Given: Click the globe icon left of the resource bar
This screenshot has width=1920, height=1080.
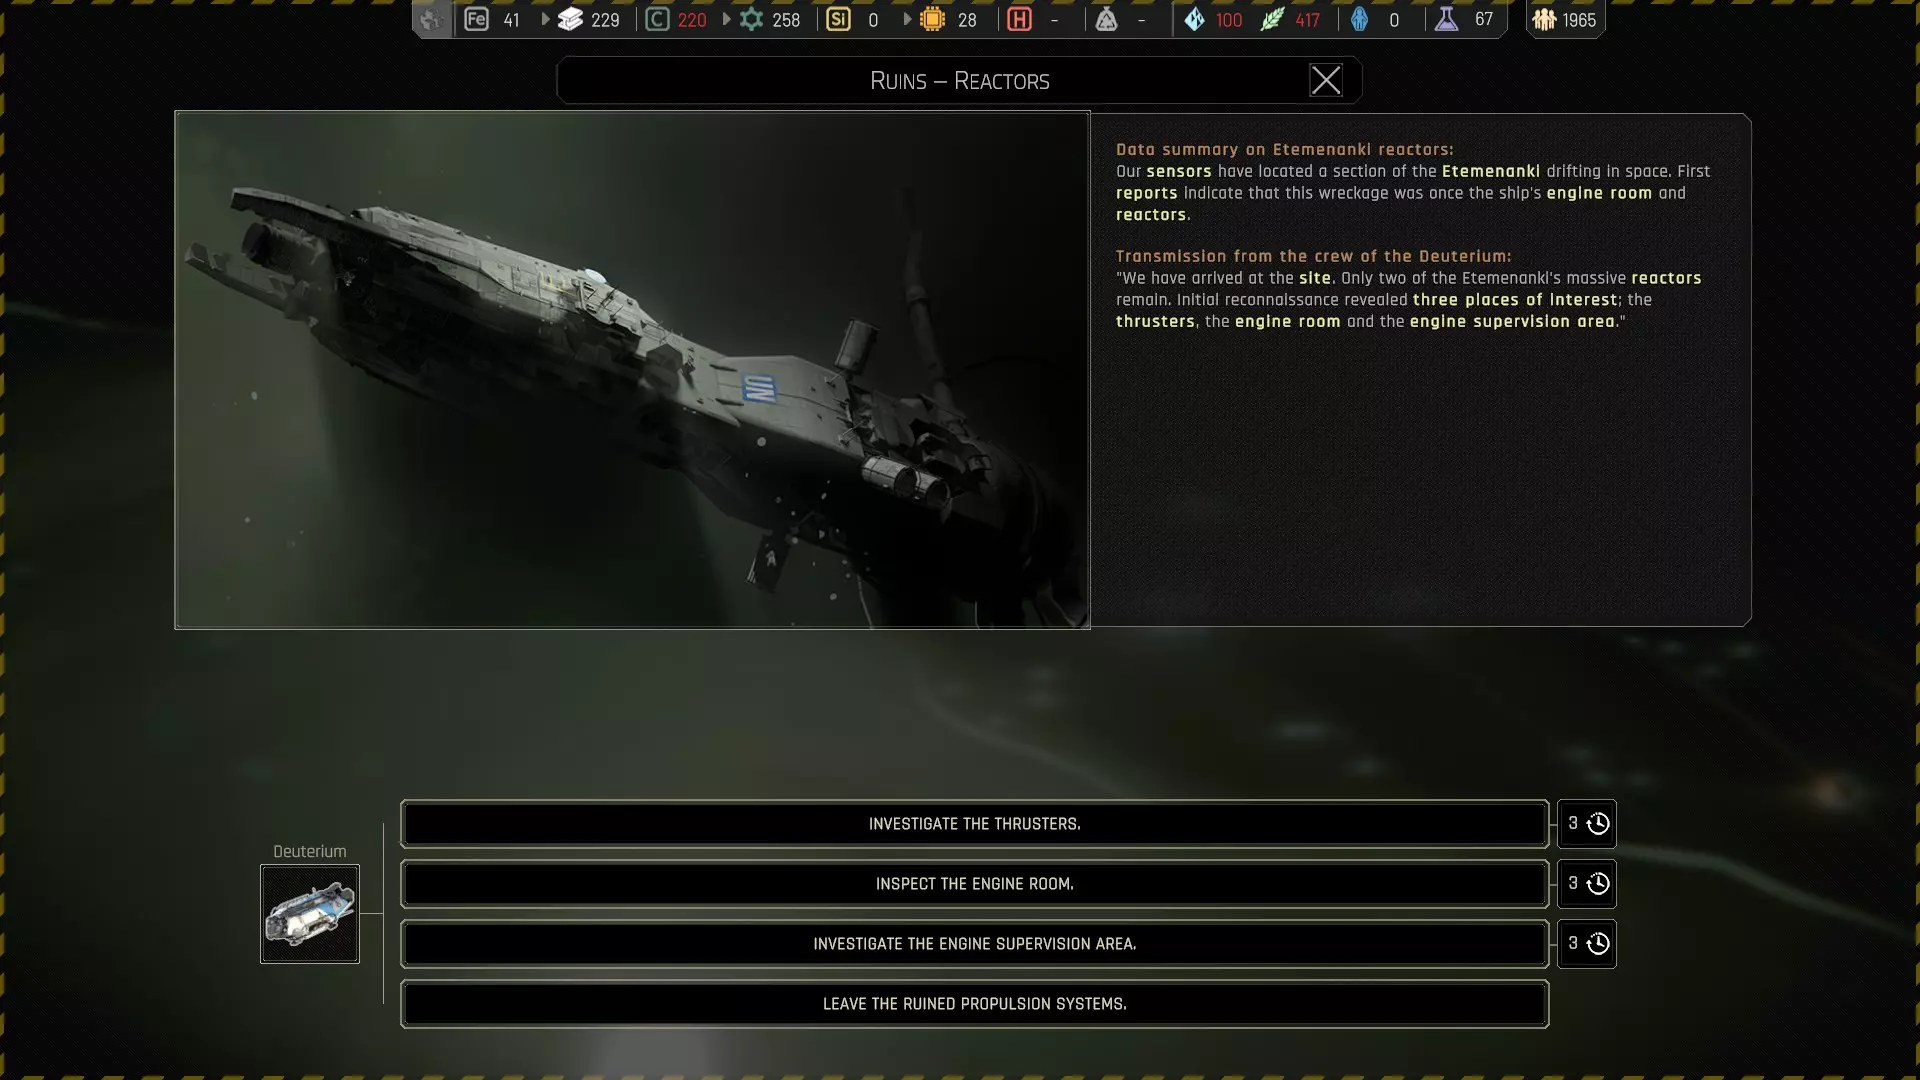Looking at the screenshot, I should point(431,19).
